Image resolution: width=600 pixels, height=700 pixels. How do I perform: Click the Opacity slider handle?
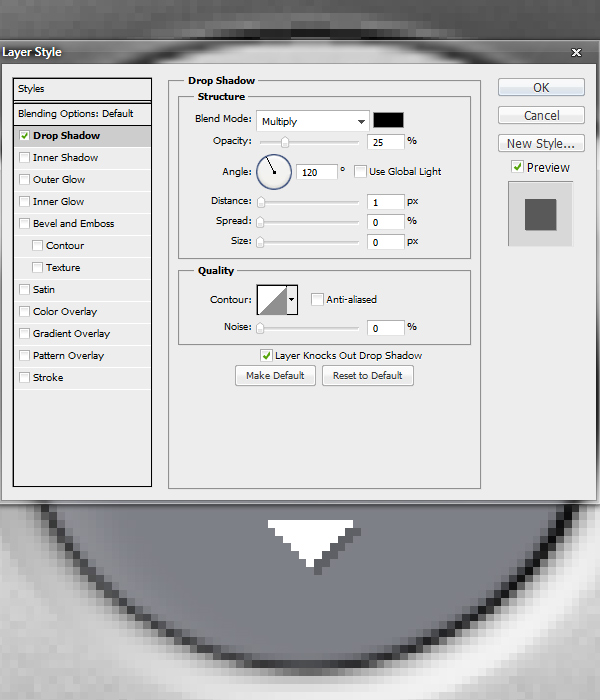pyautogui.click(x=284, y=142)
